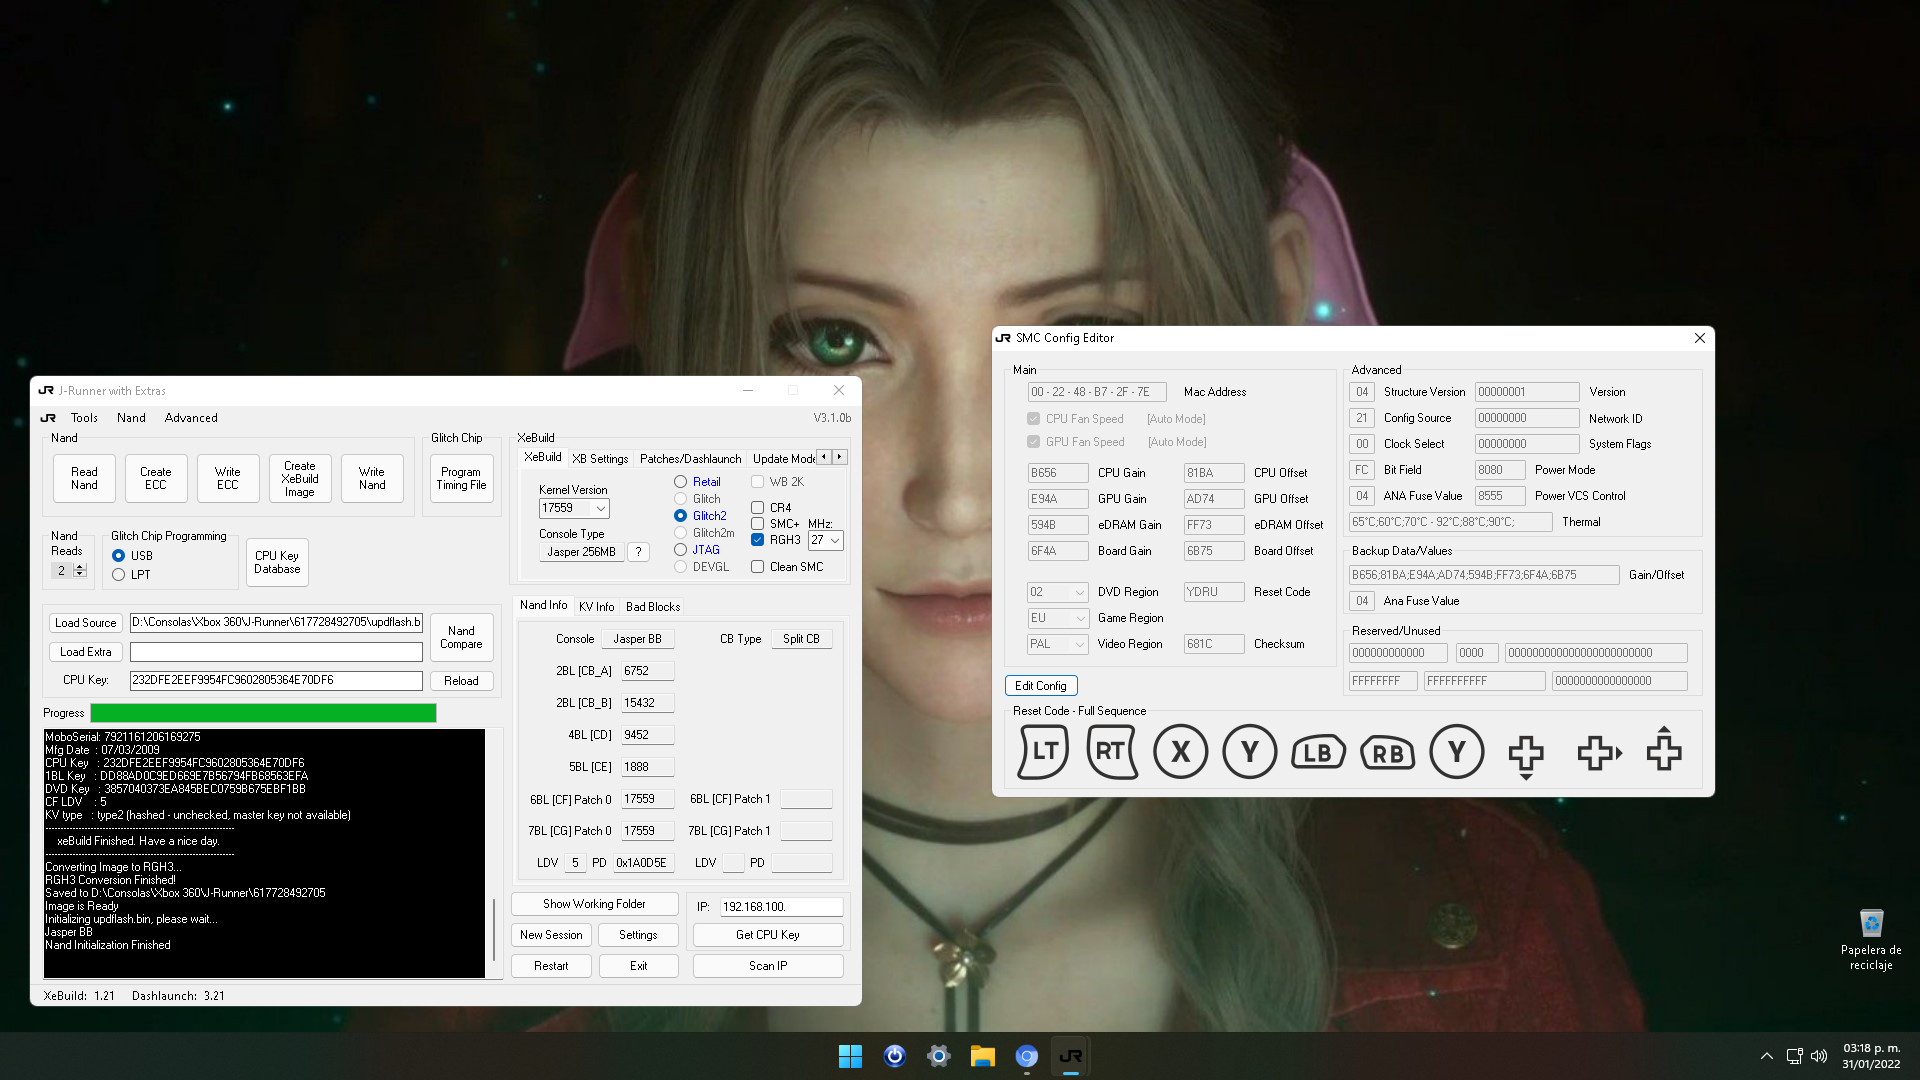This screenshot has height=1080, width=1920.
Task: Select the USB programming radio button
Action: pyautogui.click(x=119, y=556)
